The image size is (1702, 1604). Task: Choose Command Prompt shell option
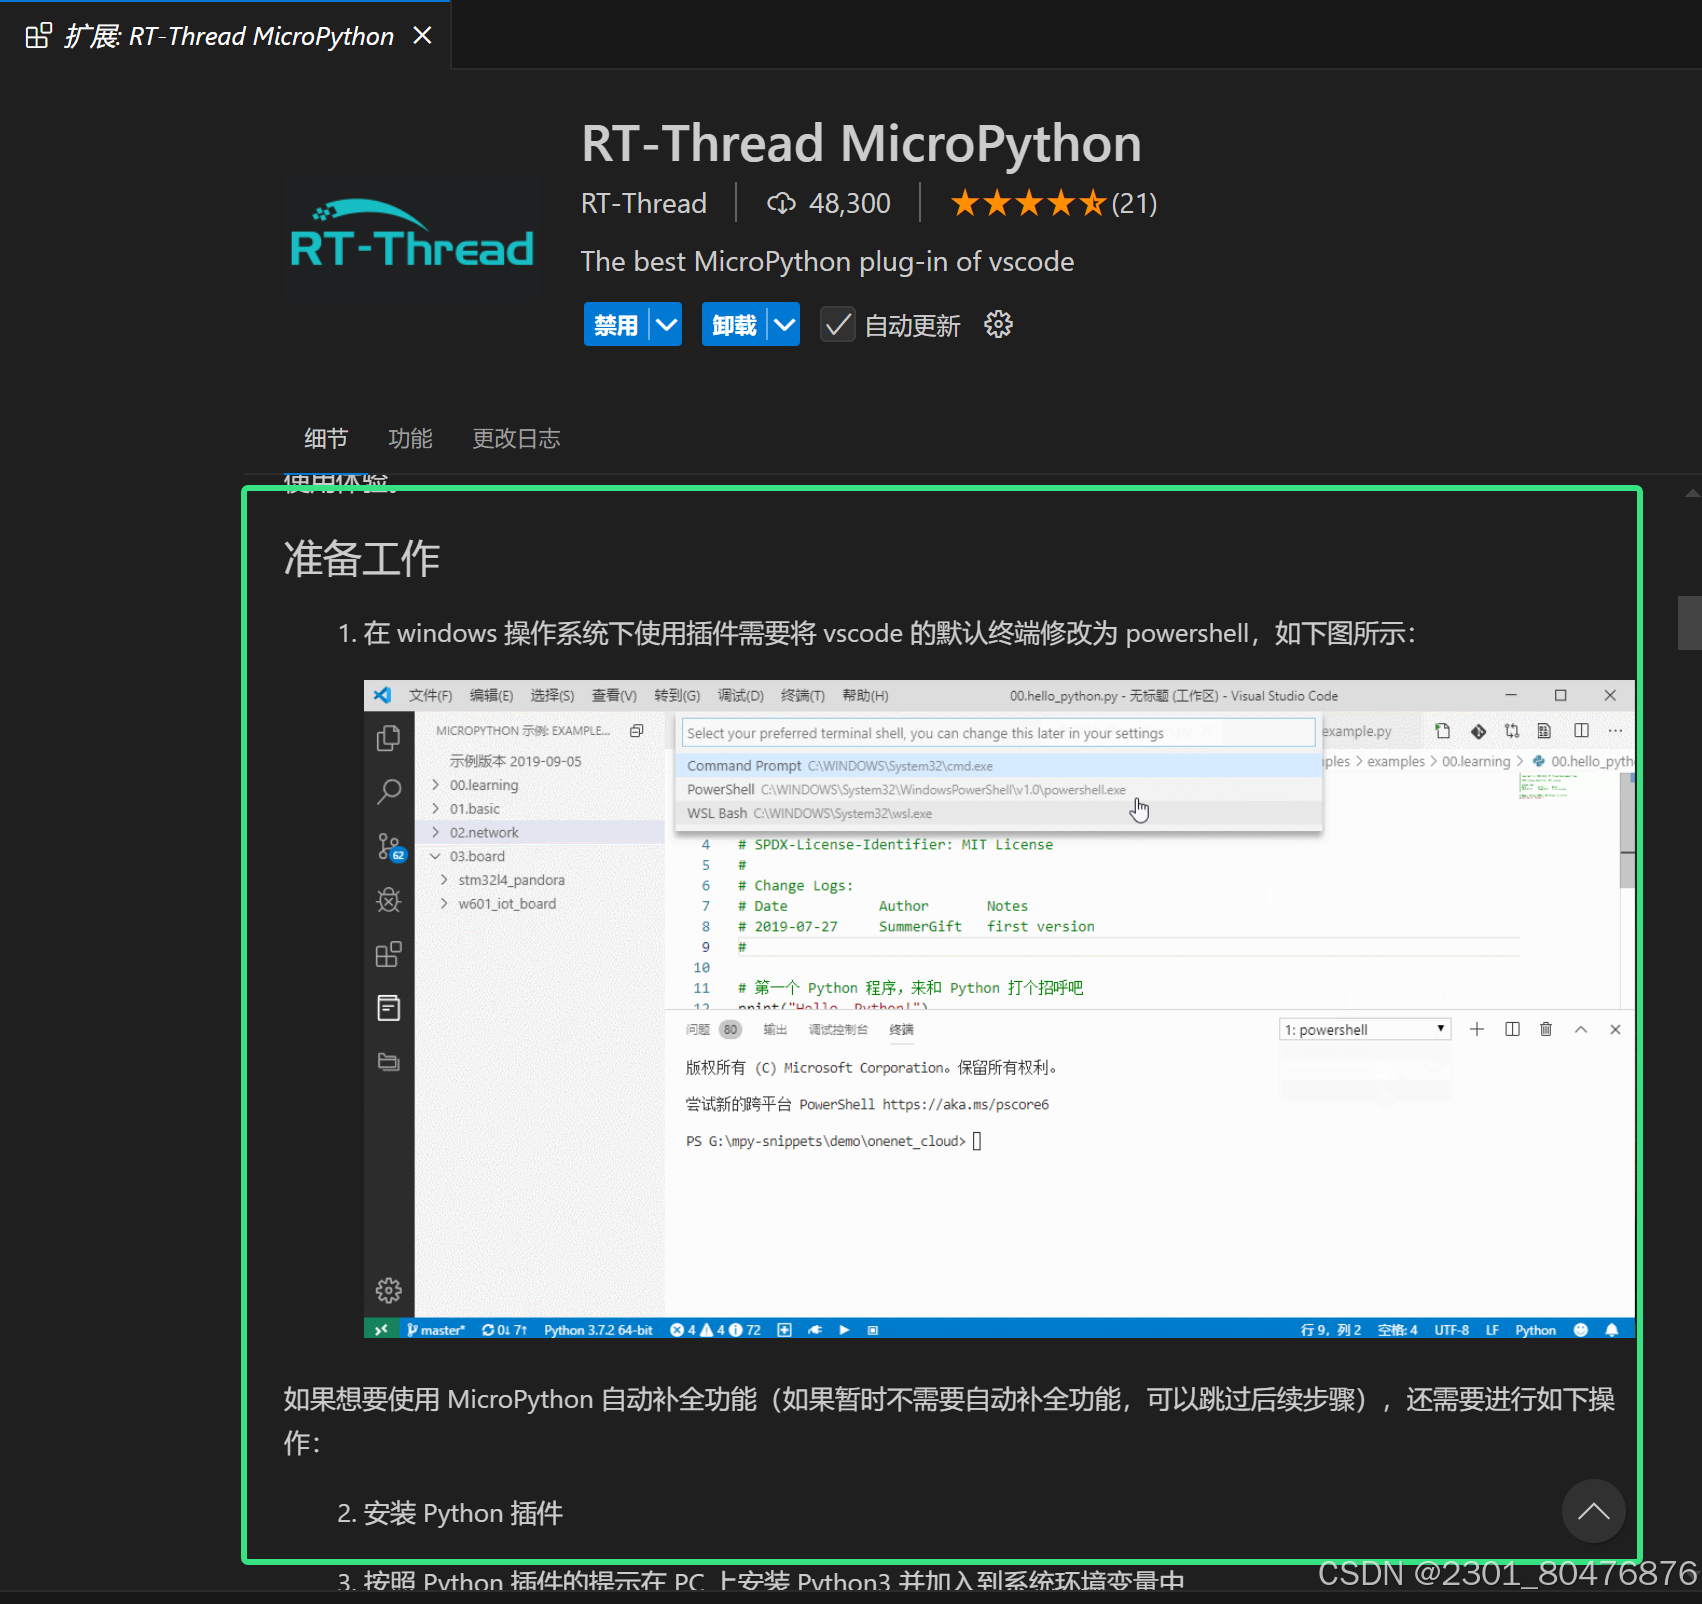(x=998, y=765)
